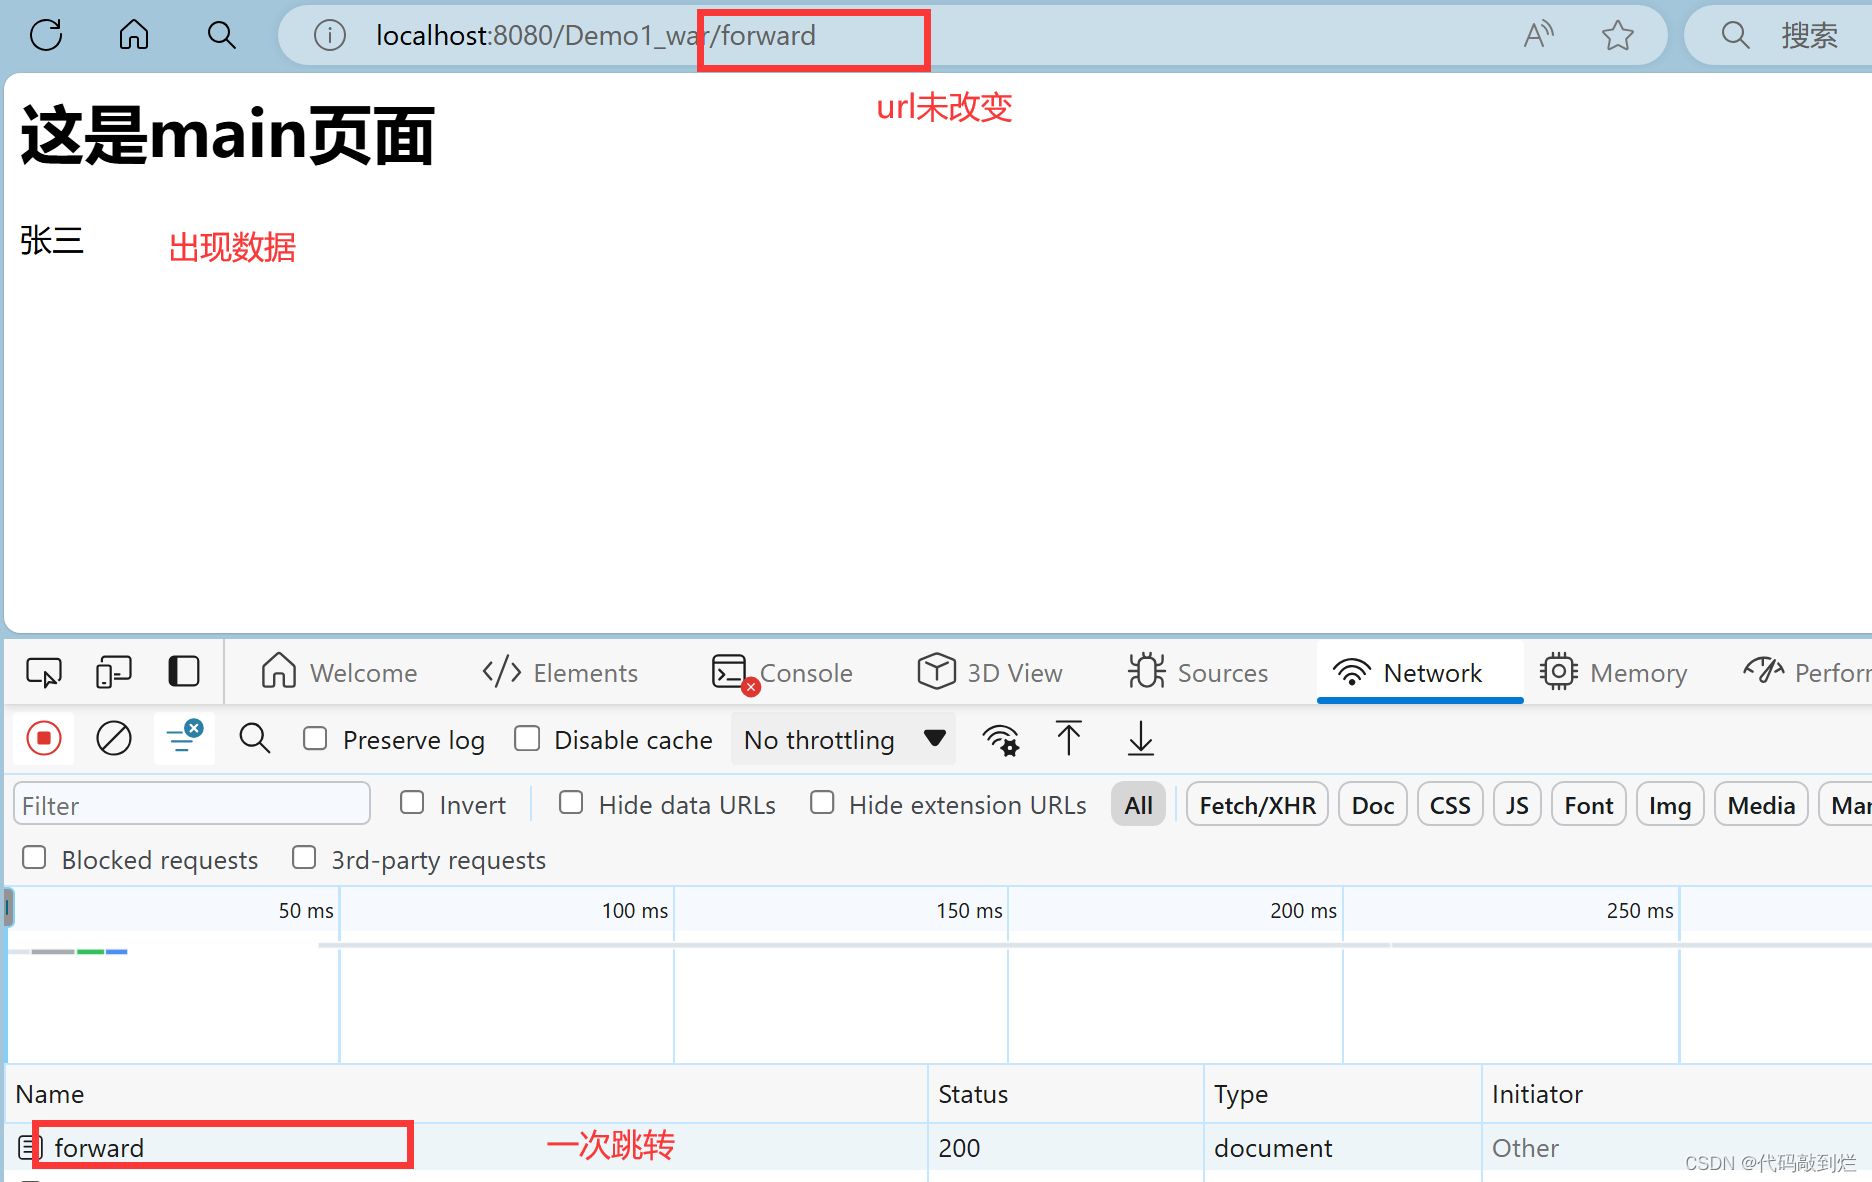Check Blocked requests checkbox
Viewport: 1872px width, 1182px height.
click(x=34, y=858)
